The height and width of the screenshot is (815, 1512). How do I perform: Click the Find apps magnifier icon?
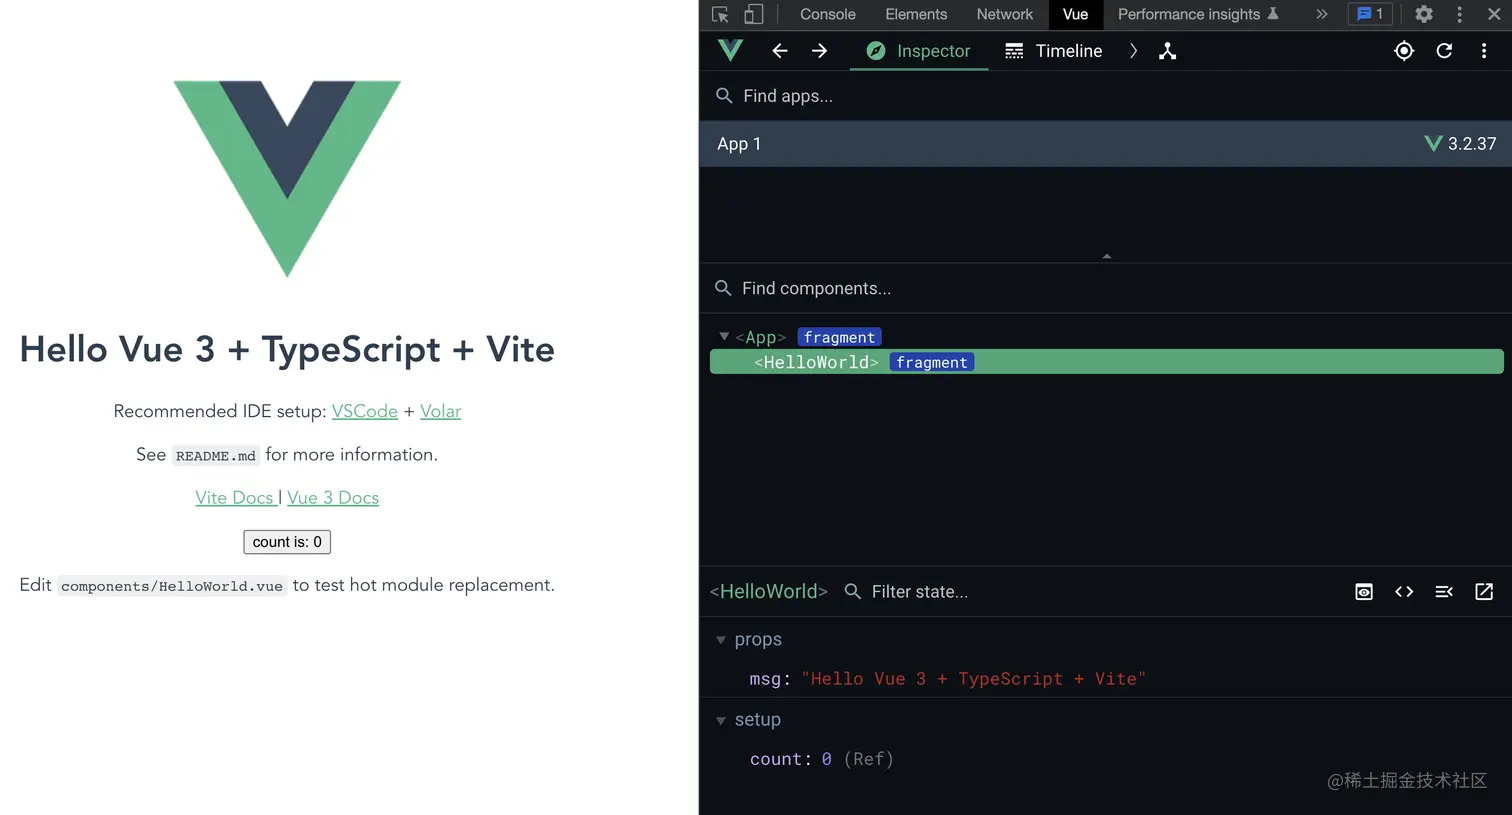pyautogui.click(x=724, y=96)
